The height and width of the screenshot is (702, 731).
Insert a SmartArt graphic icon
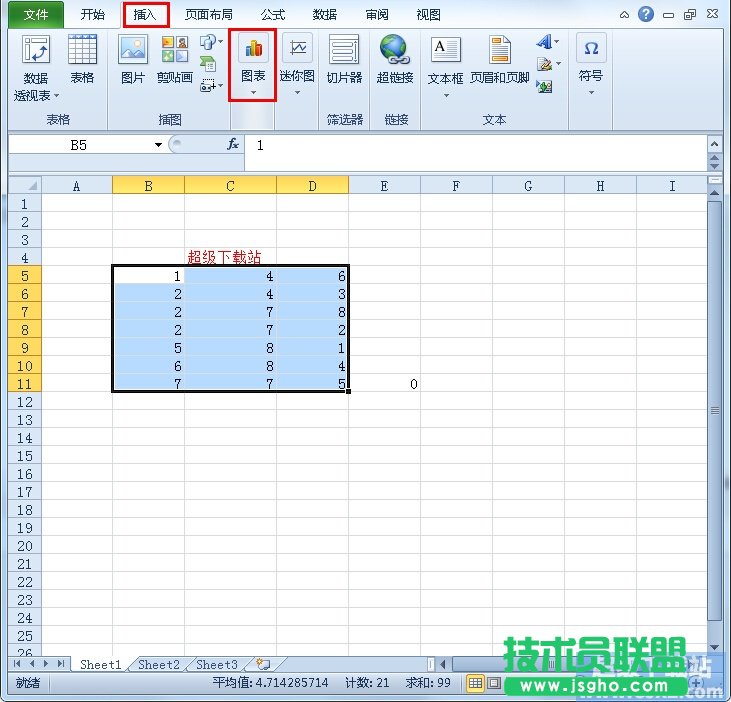click(207, 63)
